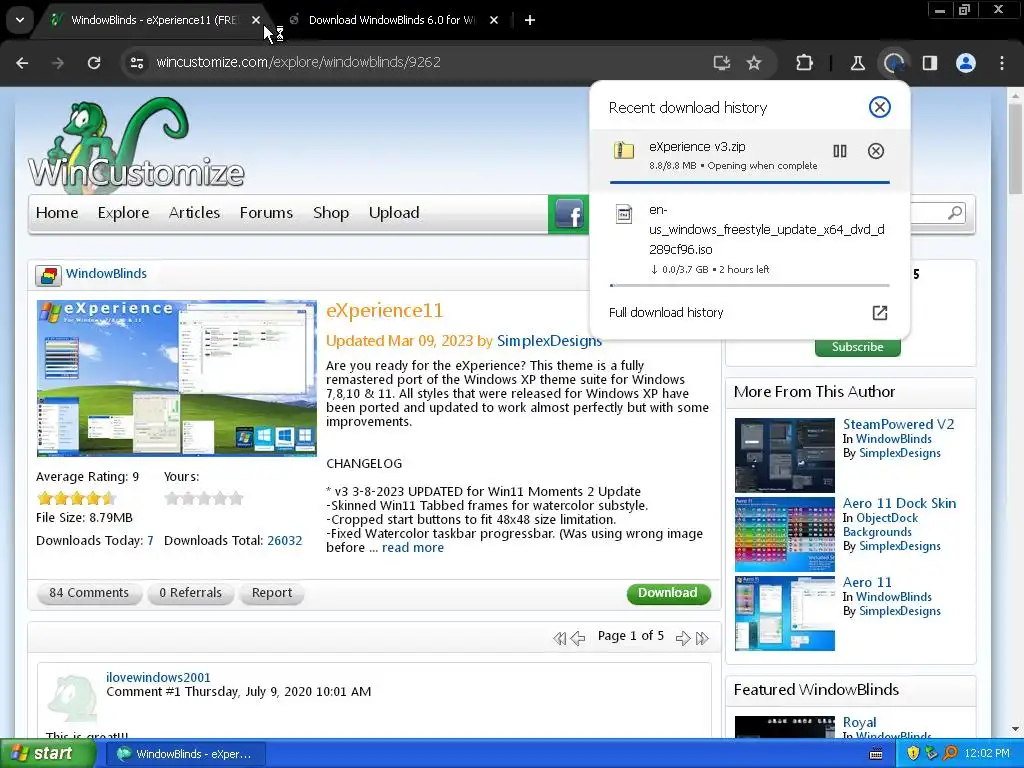Open Forums in the site navigation
Screen dimensions: 1024x768
point(266,213)
